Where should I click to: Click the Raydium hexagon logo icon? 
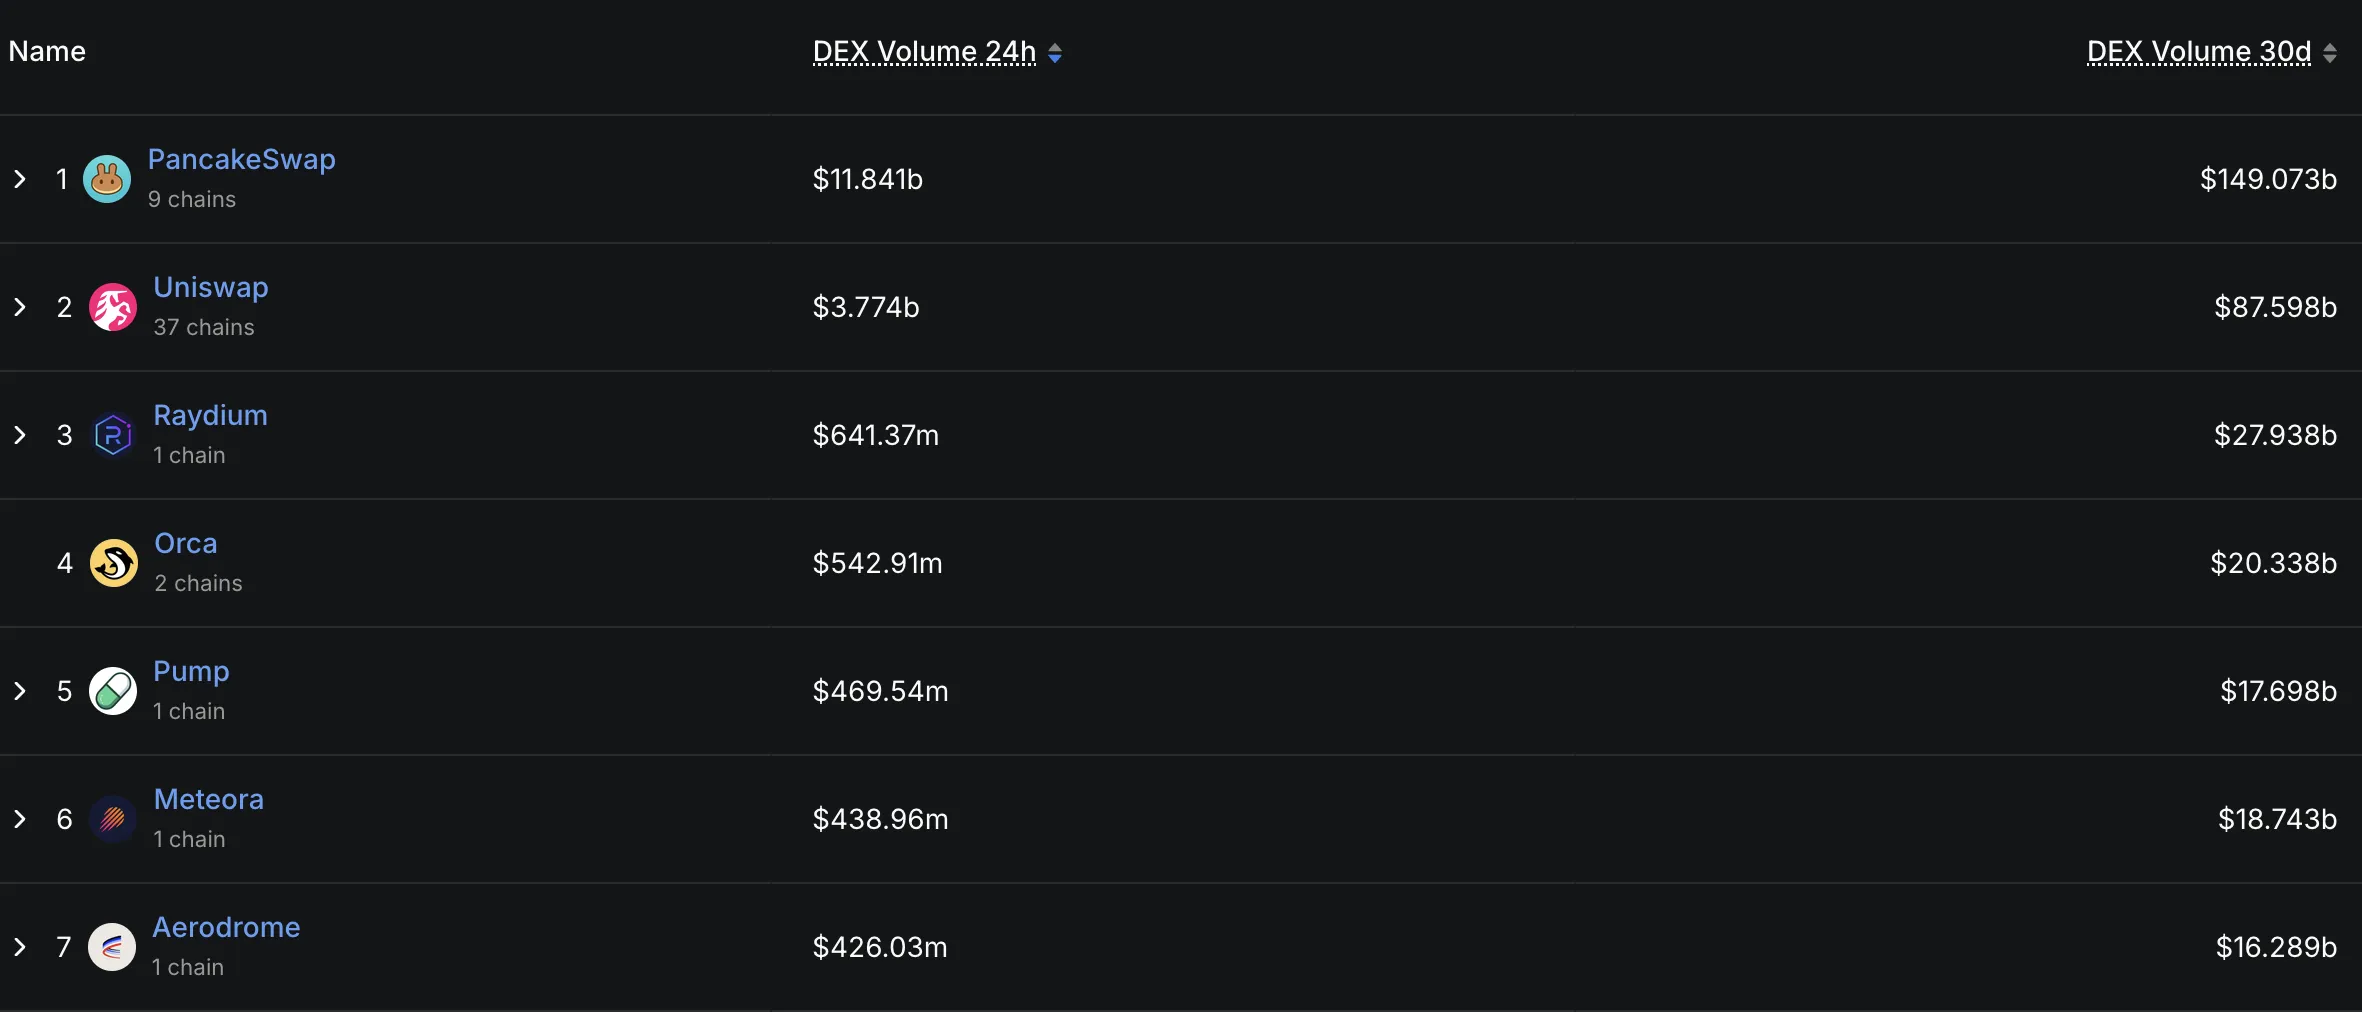[x=113, y=435]
